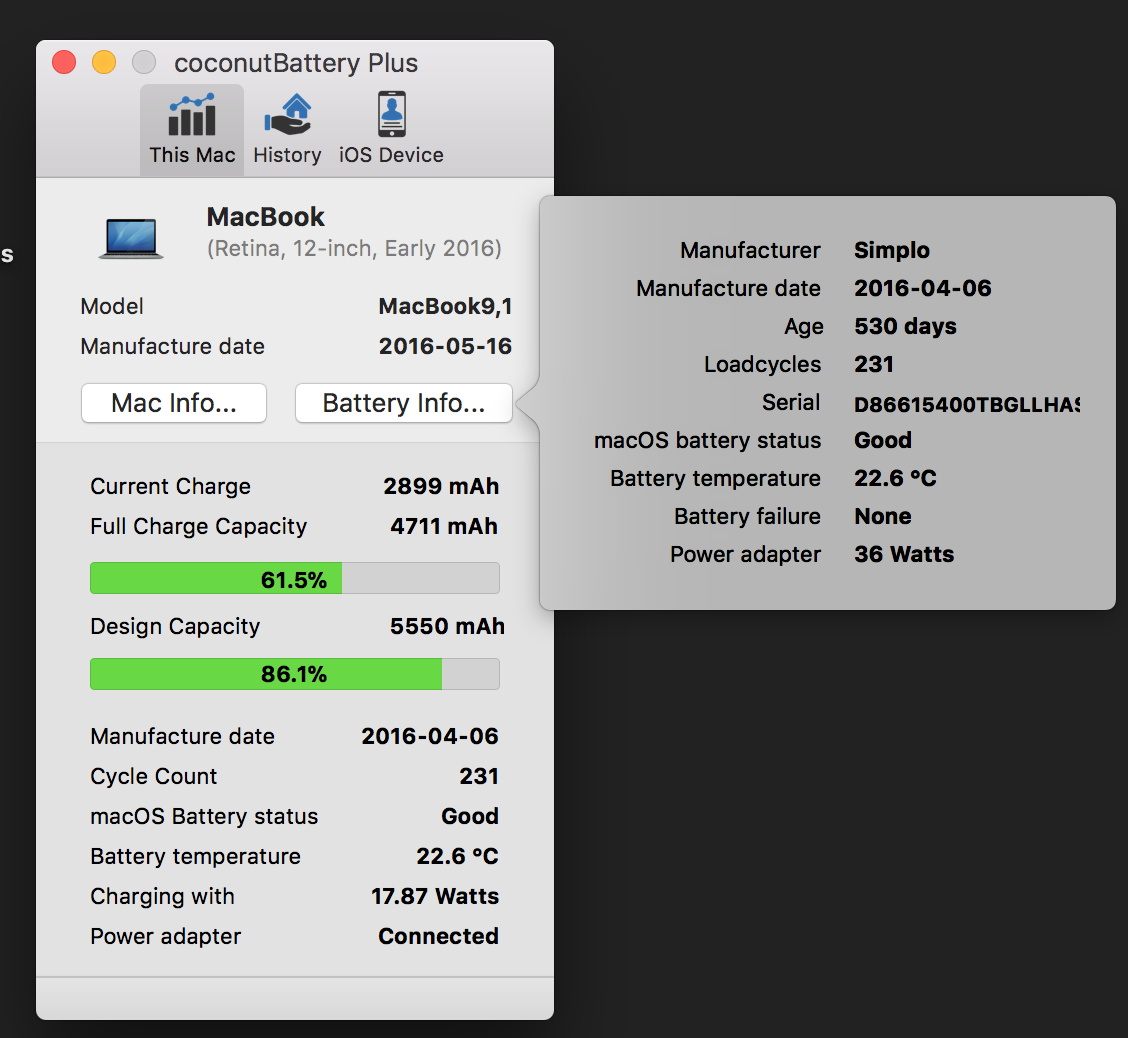Click the Loadcycles 231 value in popover
Image resolution: width=1128 pixels, height=1038 pixels.
(x=874, y=364)
